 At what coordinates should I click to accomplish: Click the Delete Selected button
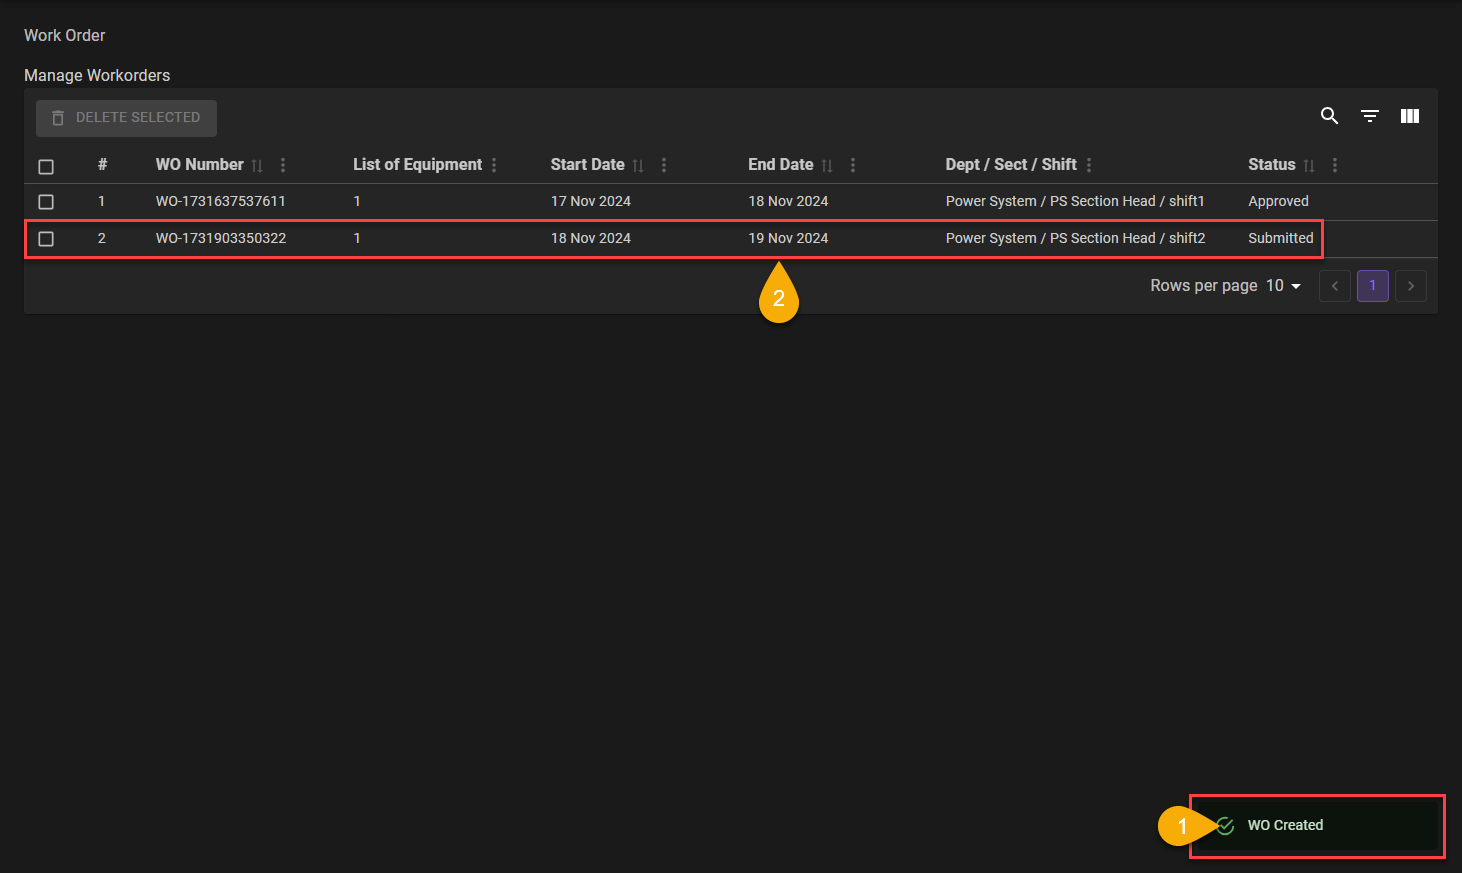[x=126, y=118]
